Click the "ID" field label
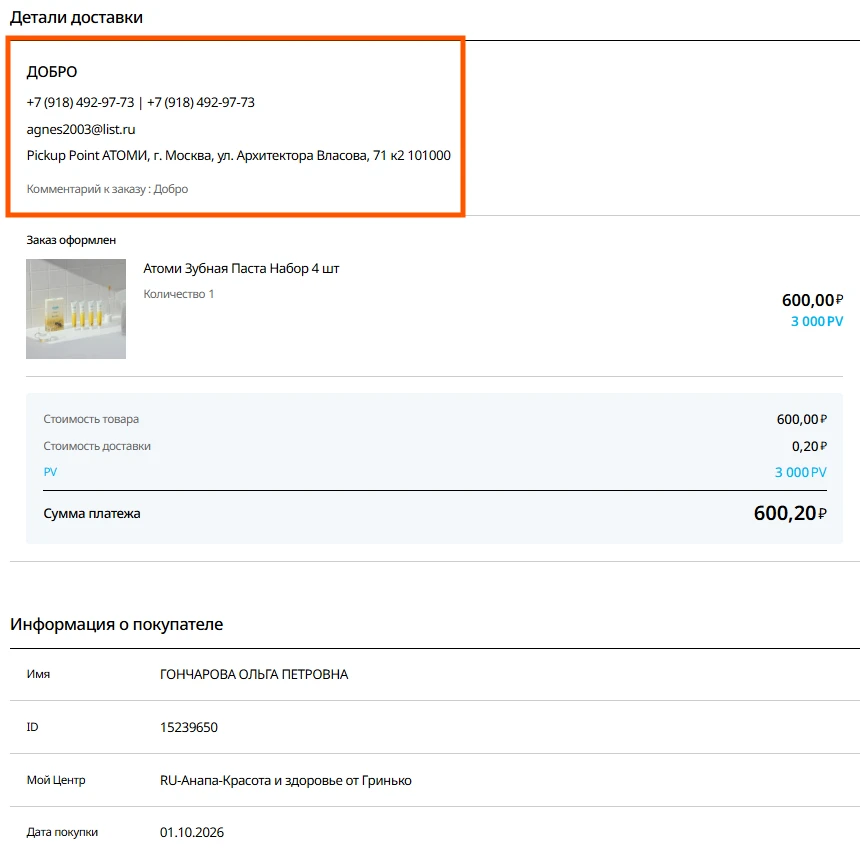The width and height of the screenshot is (861, 852). coord(32,727)
